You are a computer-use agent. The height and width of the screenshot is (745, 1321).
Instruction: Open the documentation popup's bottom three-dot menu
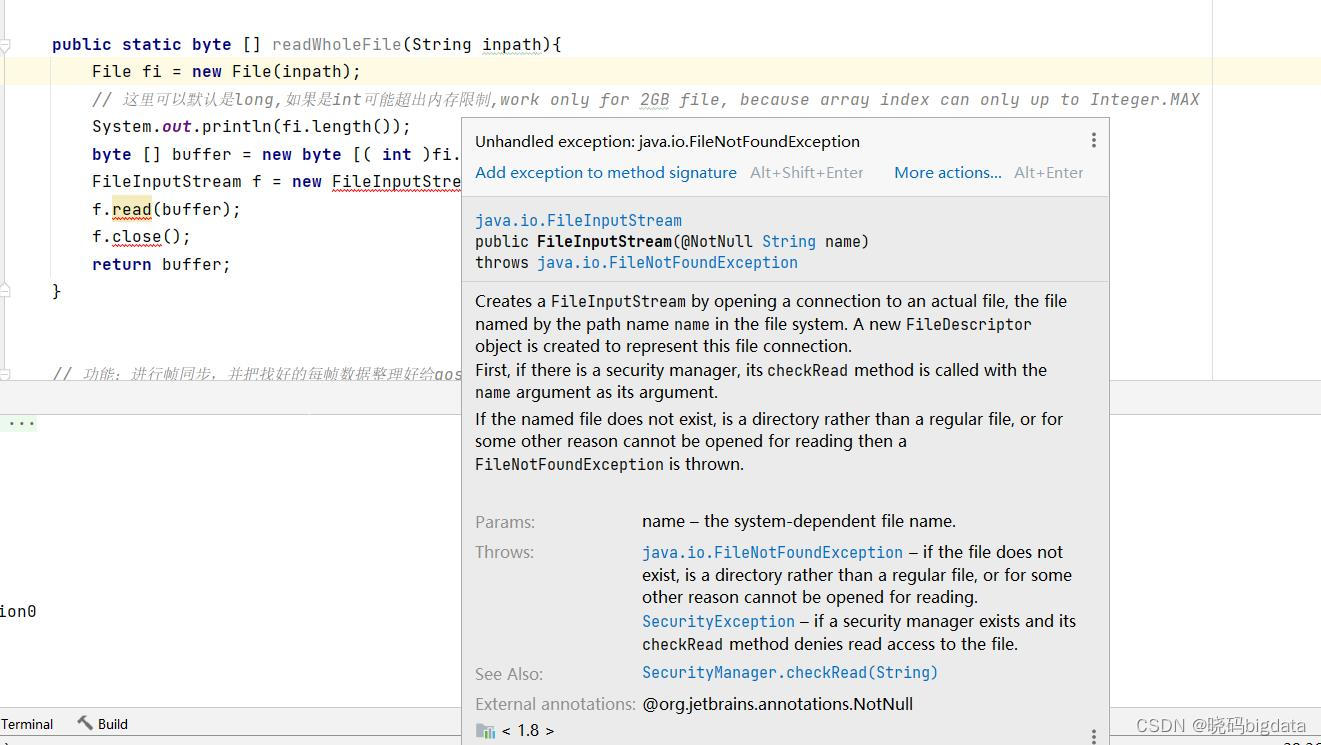point(1093,736)
